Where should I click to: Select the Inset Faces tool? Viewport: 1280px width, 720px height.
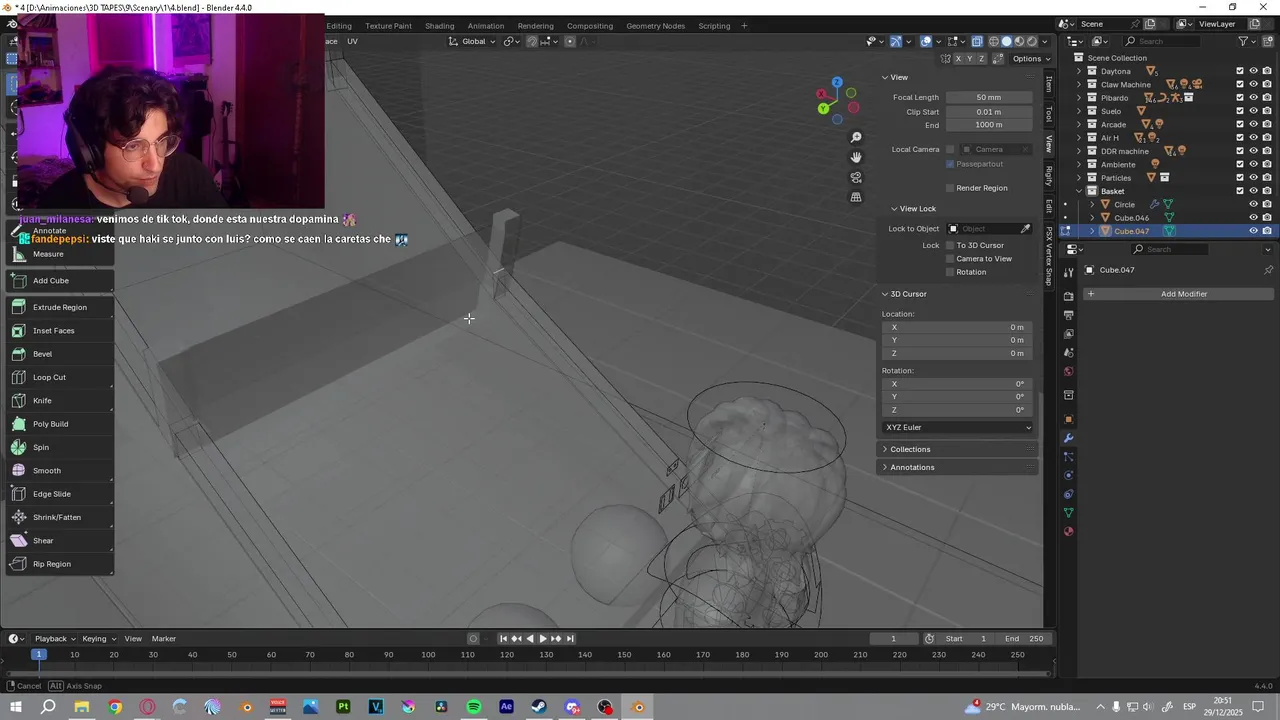click(x=59, y=331)
